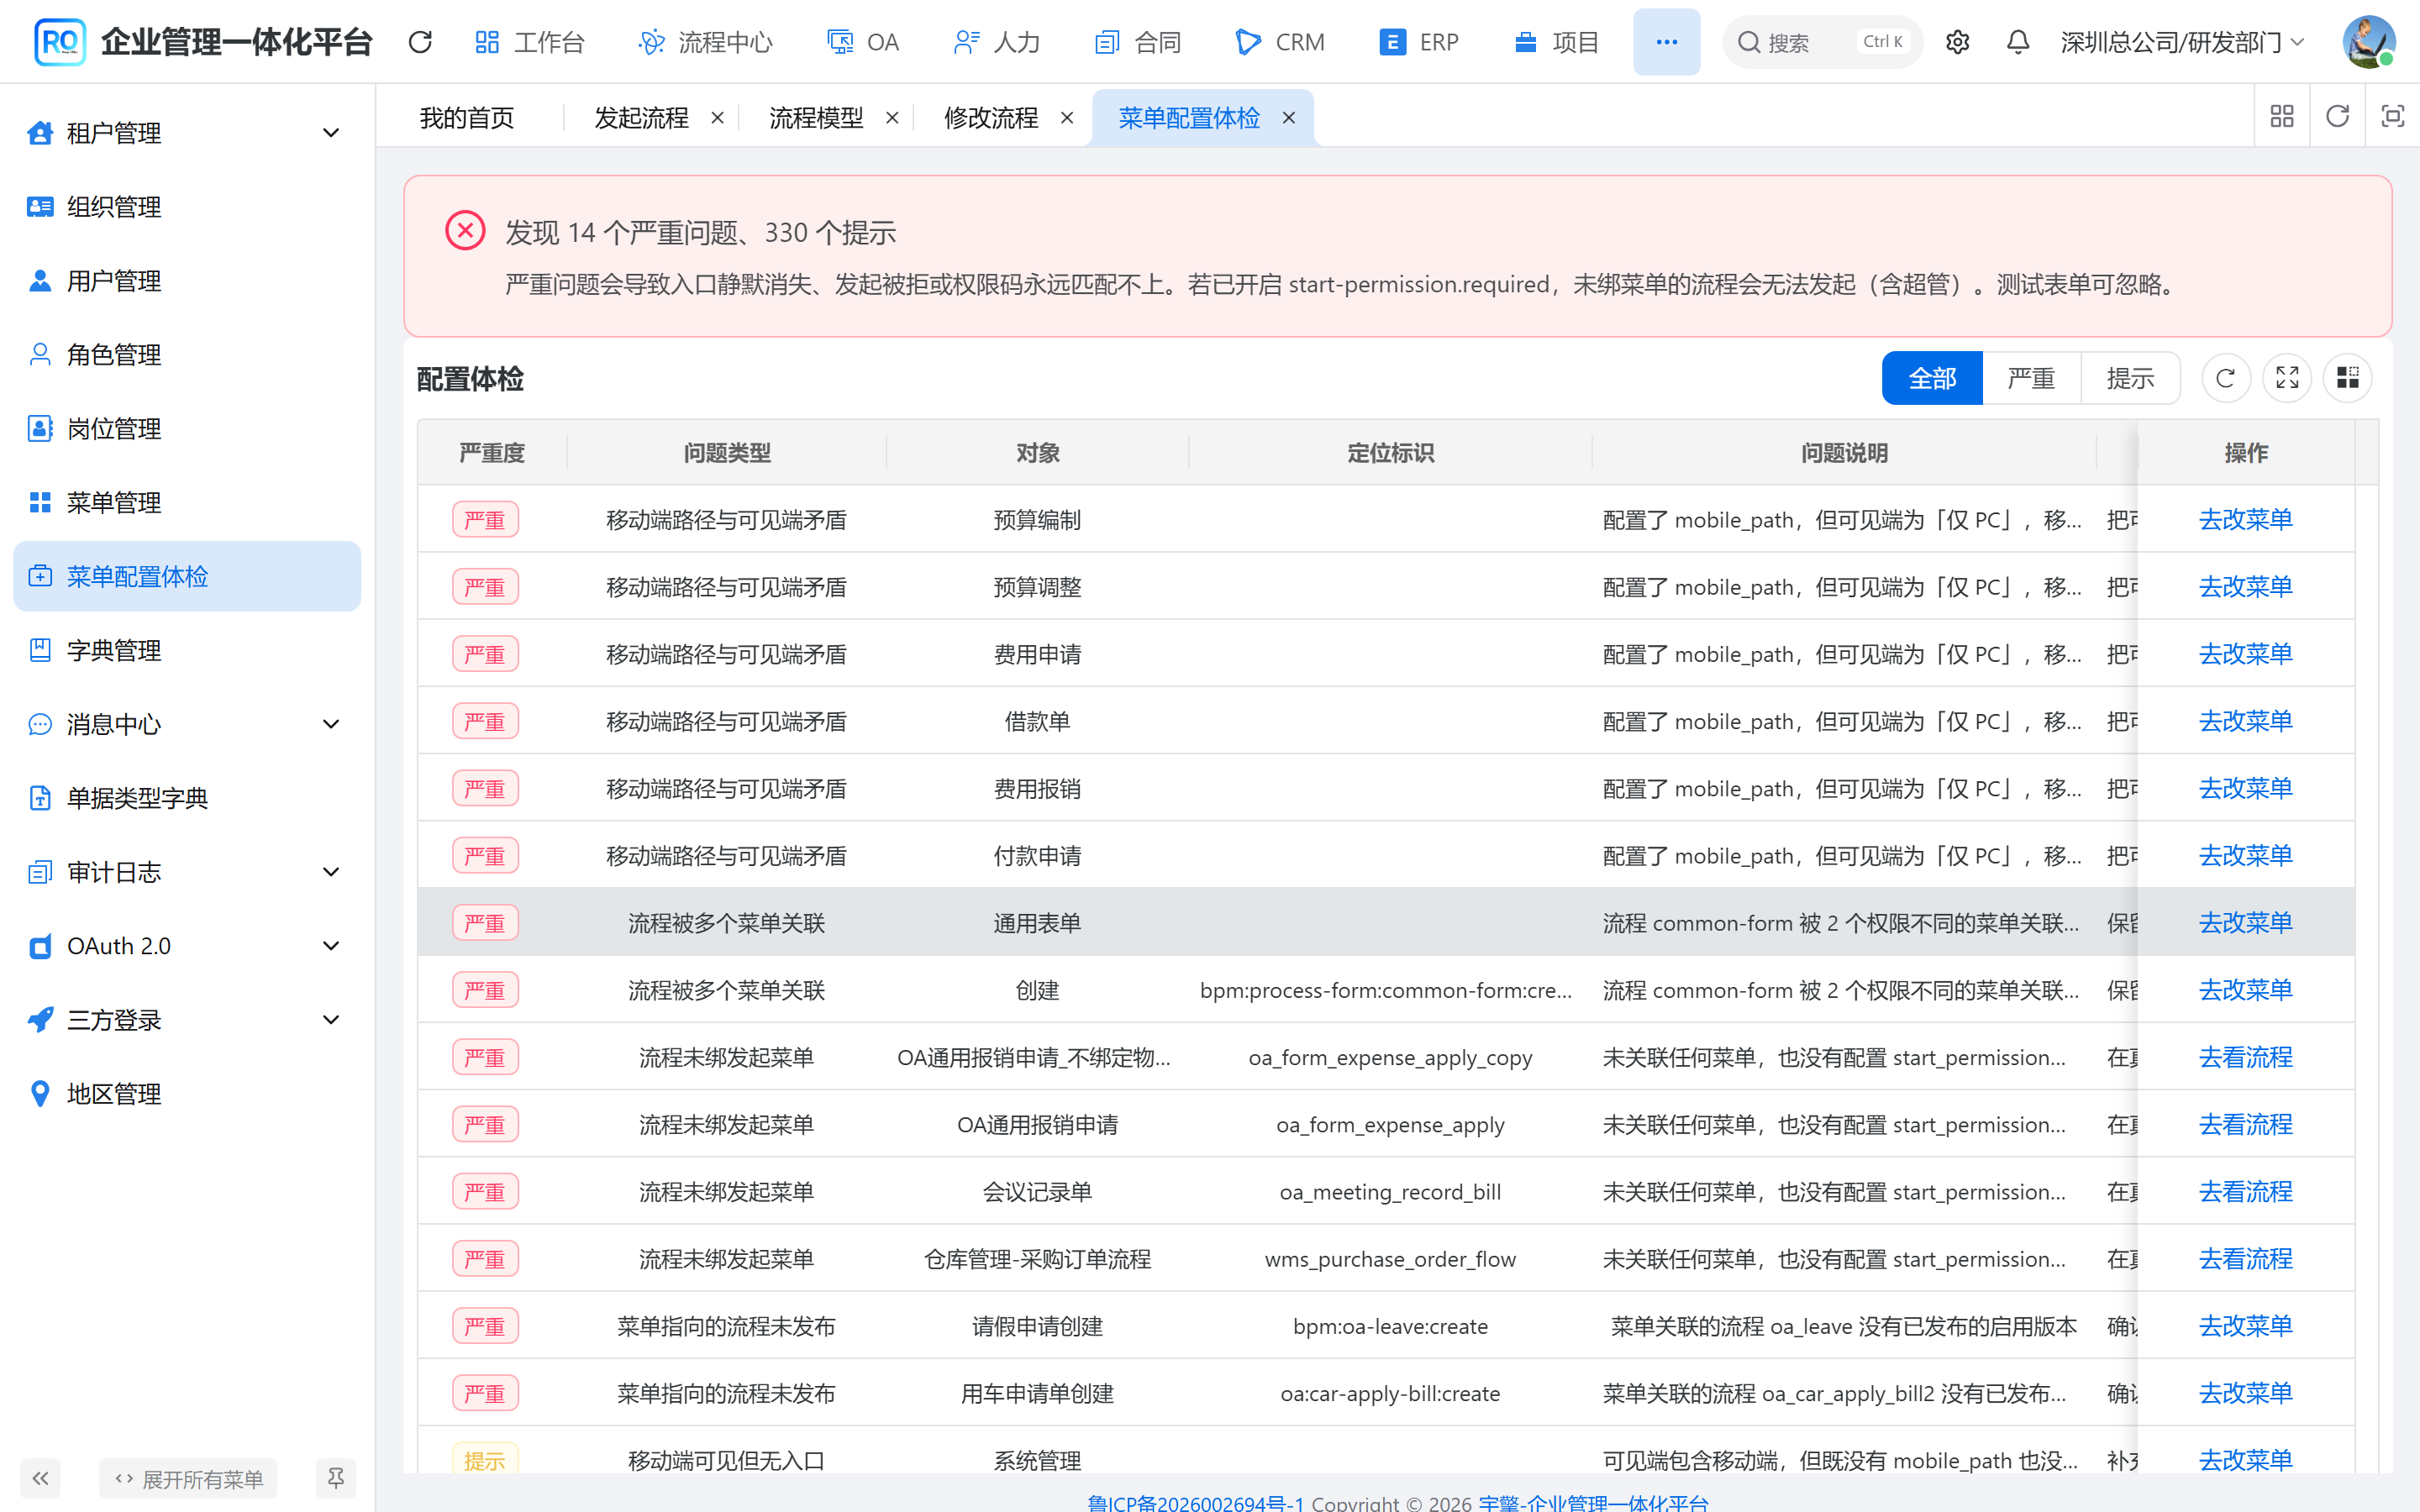Select the 提示 filter
Image resolution: width=2420 pixels, height=1512 pixels.
[2130, 378]
